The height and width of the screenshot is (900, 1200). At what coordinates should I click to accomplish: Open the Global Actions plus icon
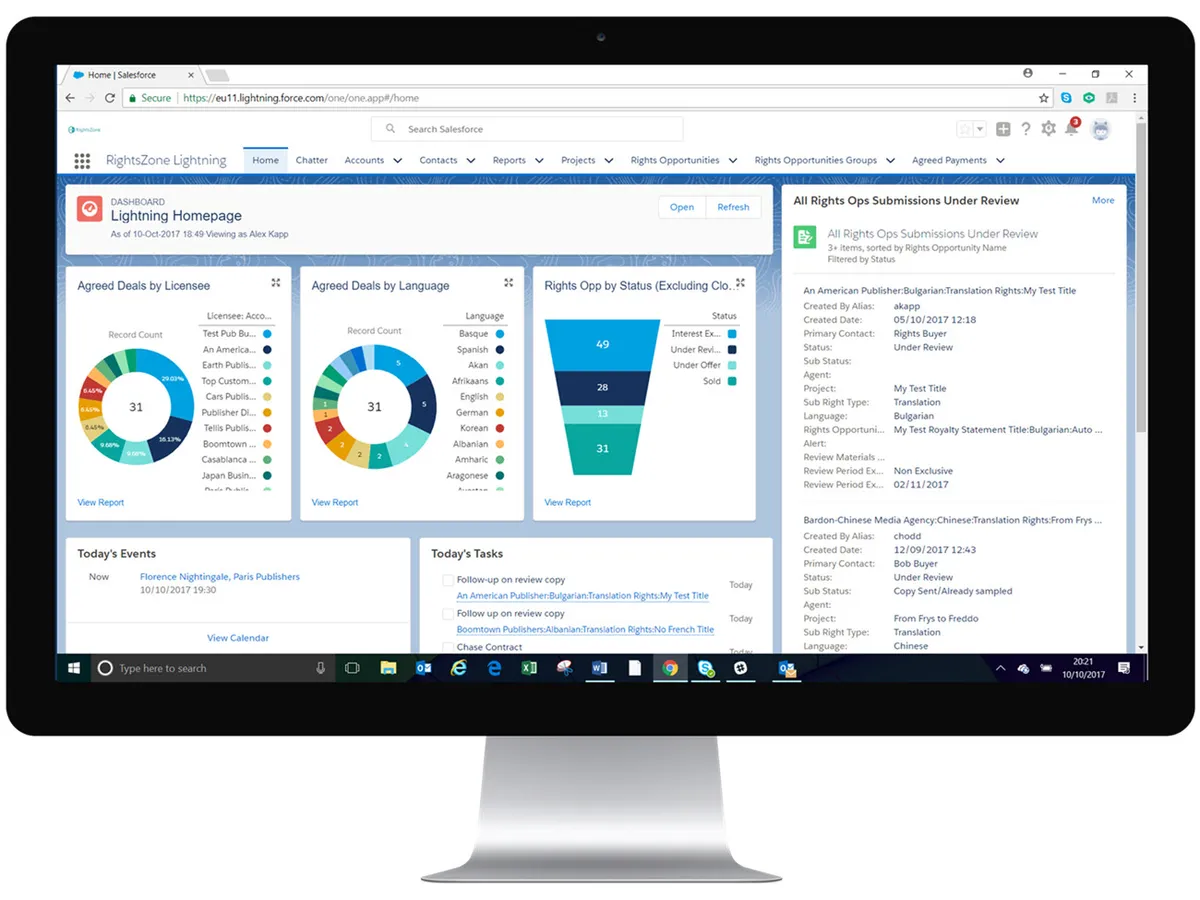1003,129
